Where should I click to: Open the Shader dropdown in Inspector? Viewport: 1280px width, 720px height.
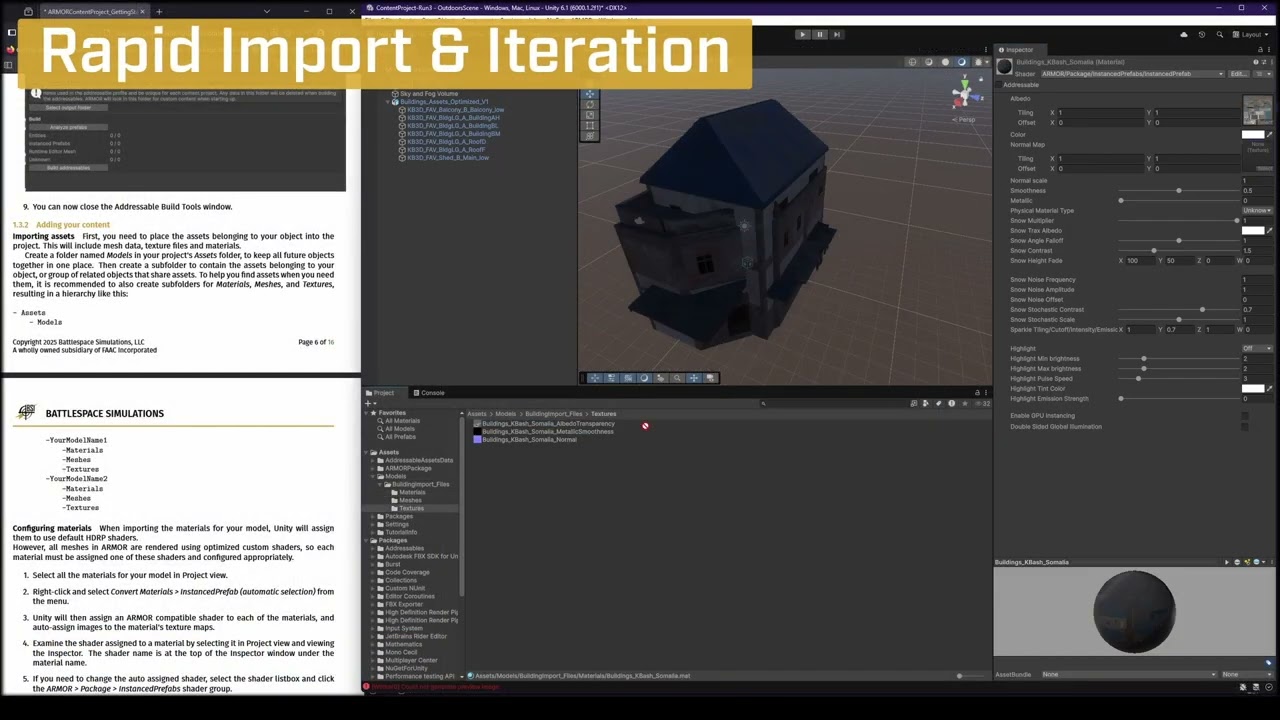tap(1132, 73)
